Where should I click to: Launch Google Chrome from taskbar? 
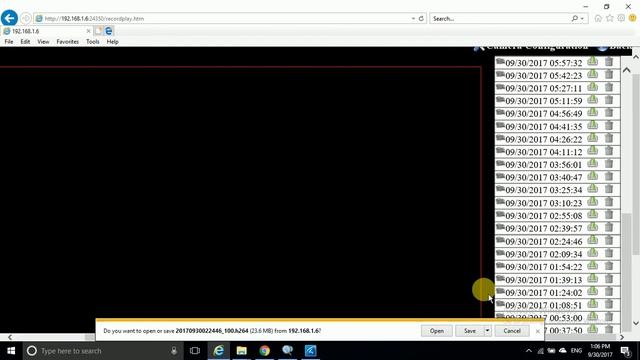coord(264,351)
